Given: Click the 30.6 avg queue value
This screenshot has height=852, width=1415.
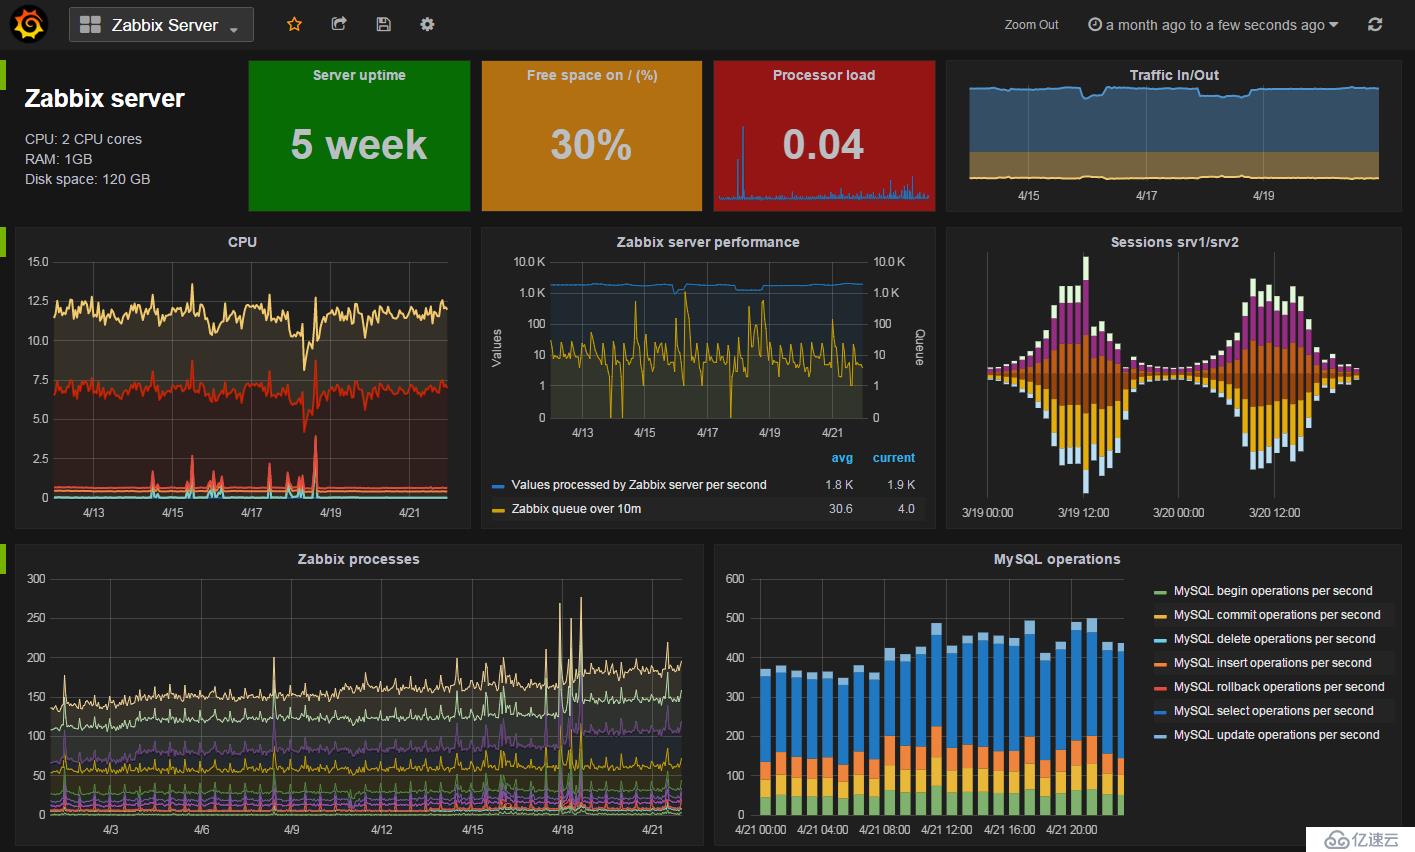Looking at the screenshot, I should click(841, 509).
